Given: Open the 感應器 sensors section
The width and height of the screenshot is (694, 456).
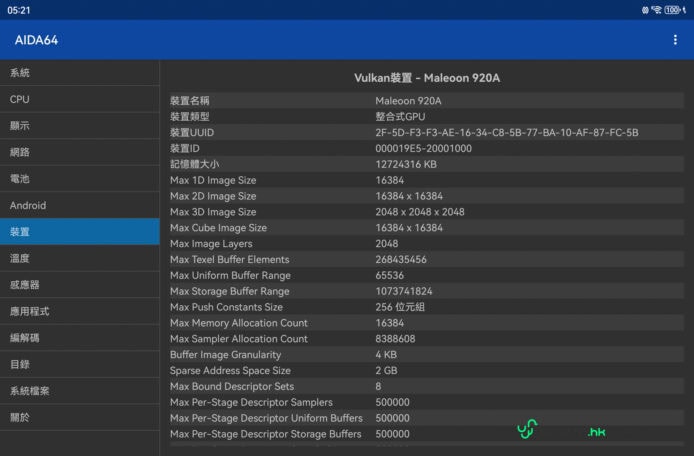Looking at the screenshot, I should click(80, 285).
